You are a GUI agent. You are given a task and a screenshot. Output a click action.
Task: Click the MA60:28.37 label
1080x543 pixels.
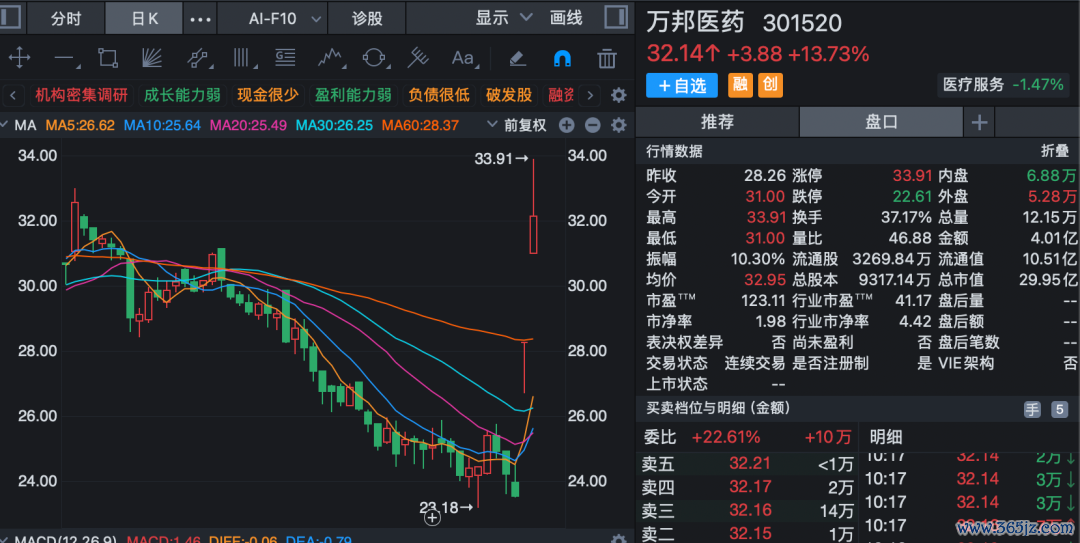420,125
